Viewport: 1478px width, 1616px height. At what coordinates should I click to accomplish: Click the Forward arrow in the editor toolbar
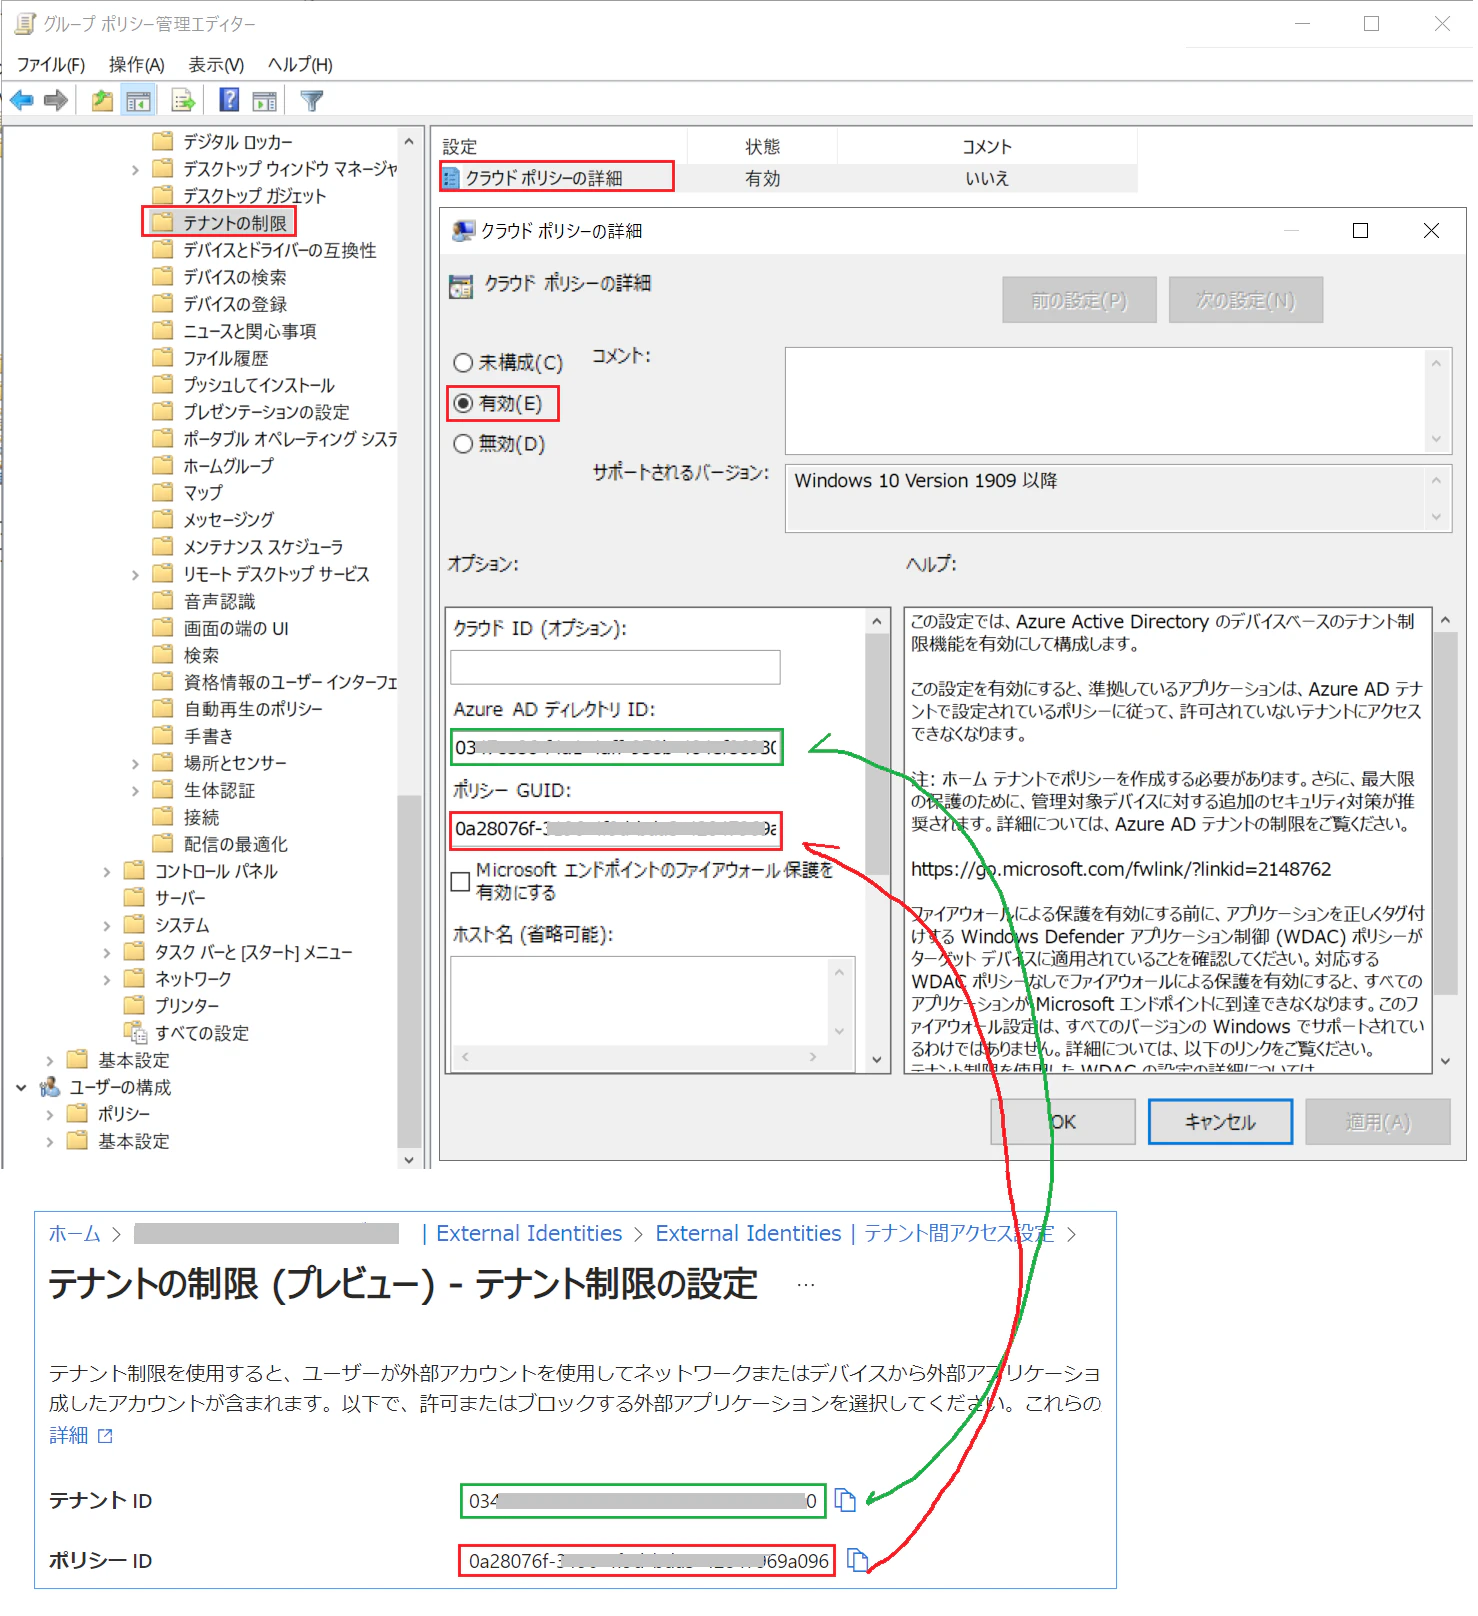[56, 100]
